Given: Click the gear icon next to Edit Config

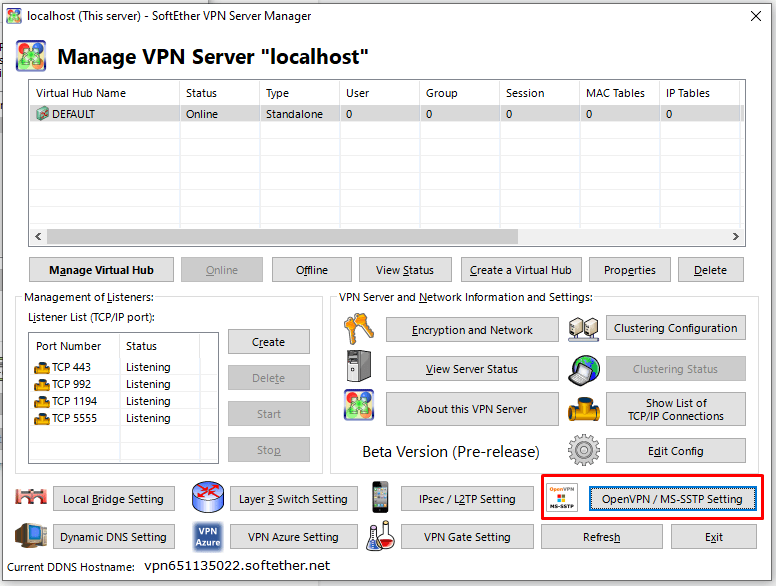Looking at the screenshot, I should (583, 450).
